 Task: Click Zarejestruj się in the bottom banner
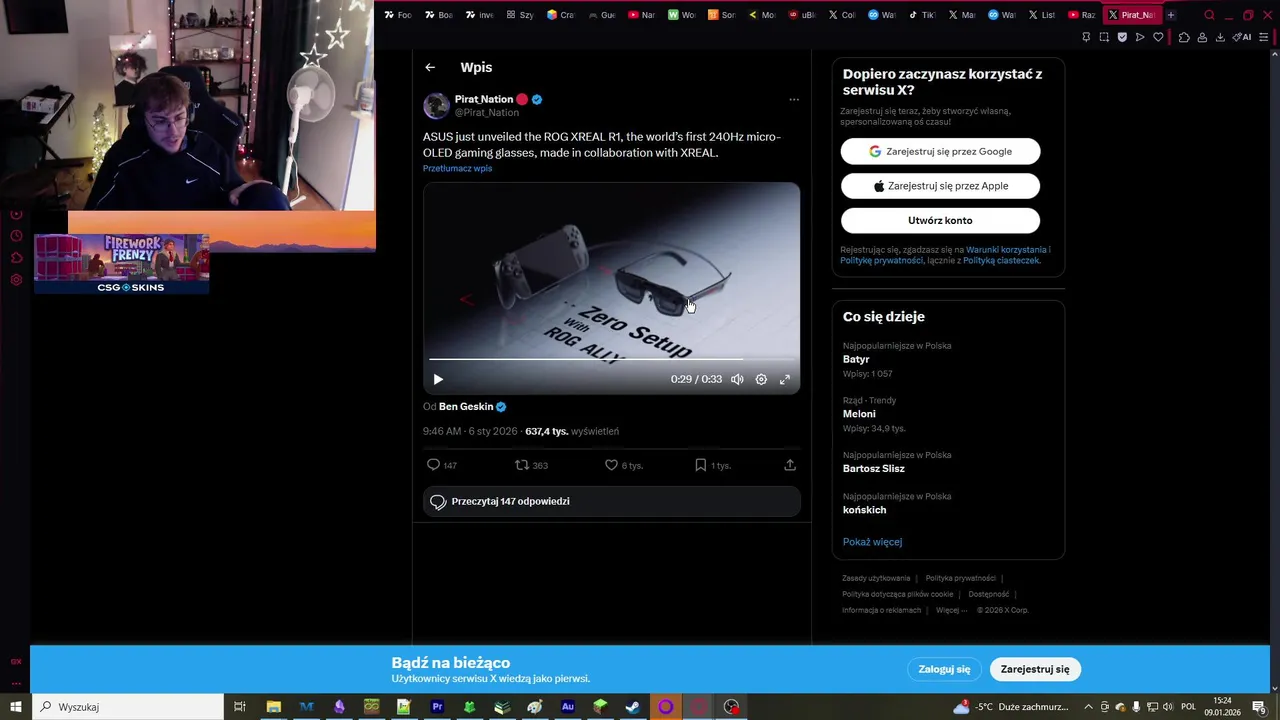coord(1035,669)
